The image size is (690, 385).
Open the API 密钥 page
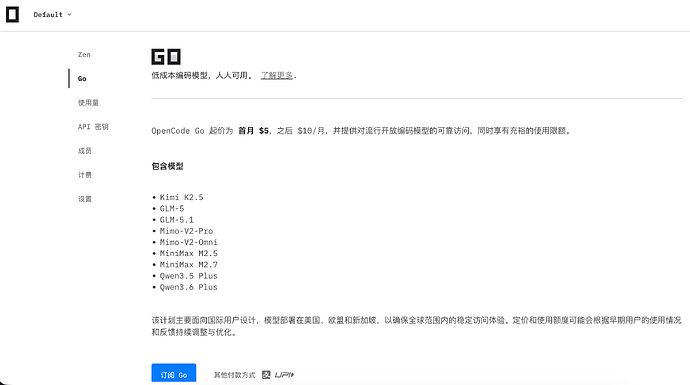click(x=93, y=127)
